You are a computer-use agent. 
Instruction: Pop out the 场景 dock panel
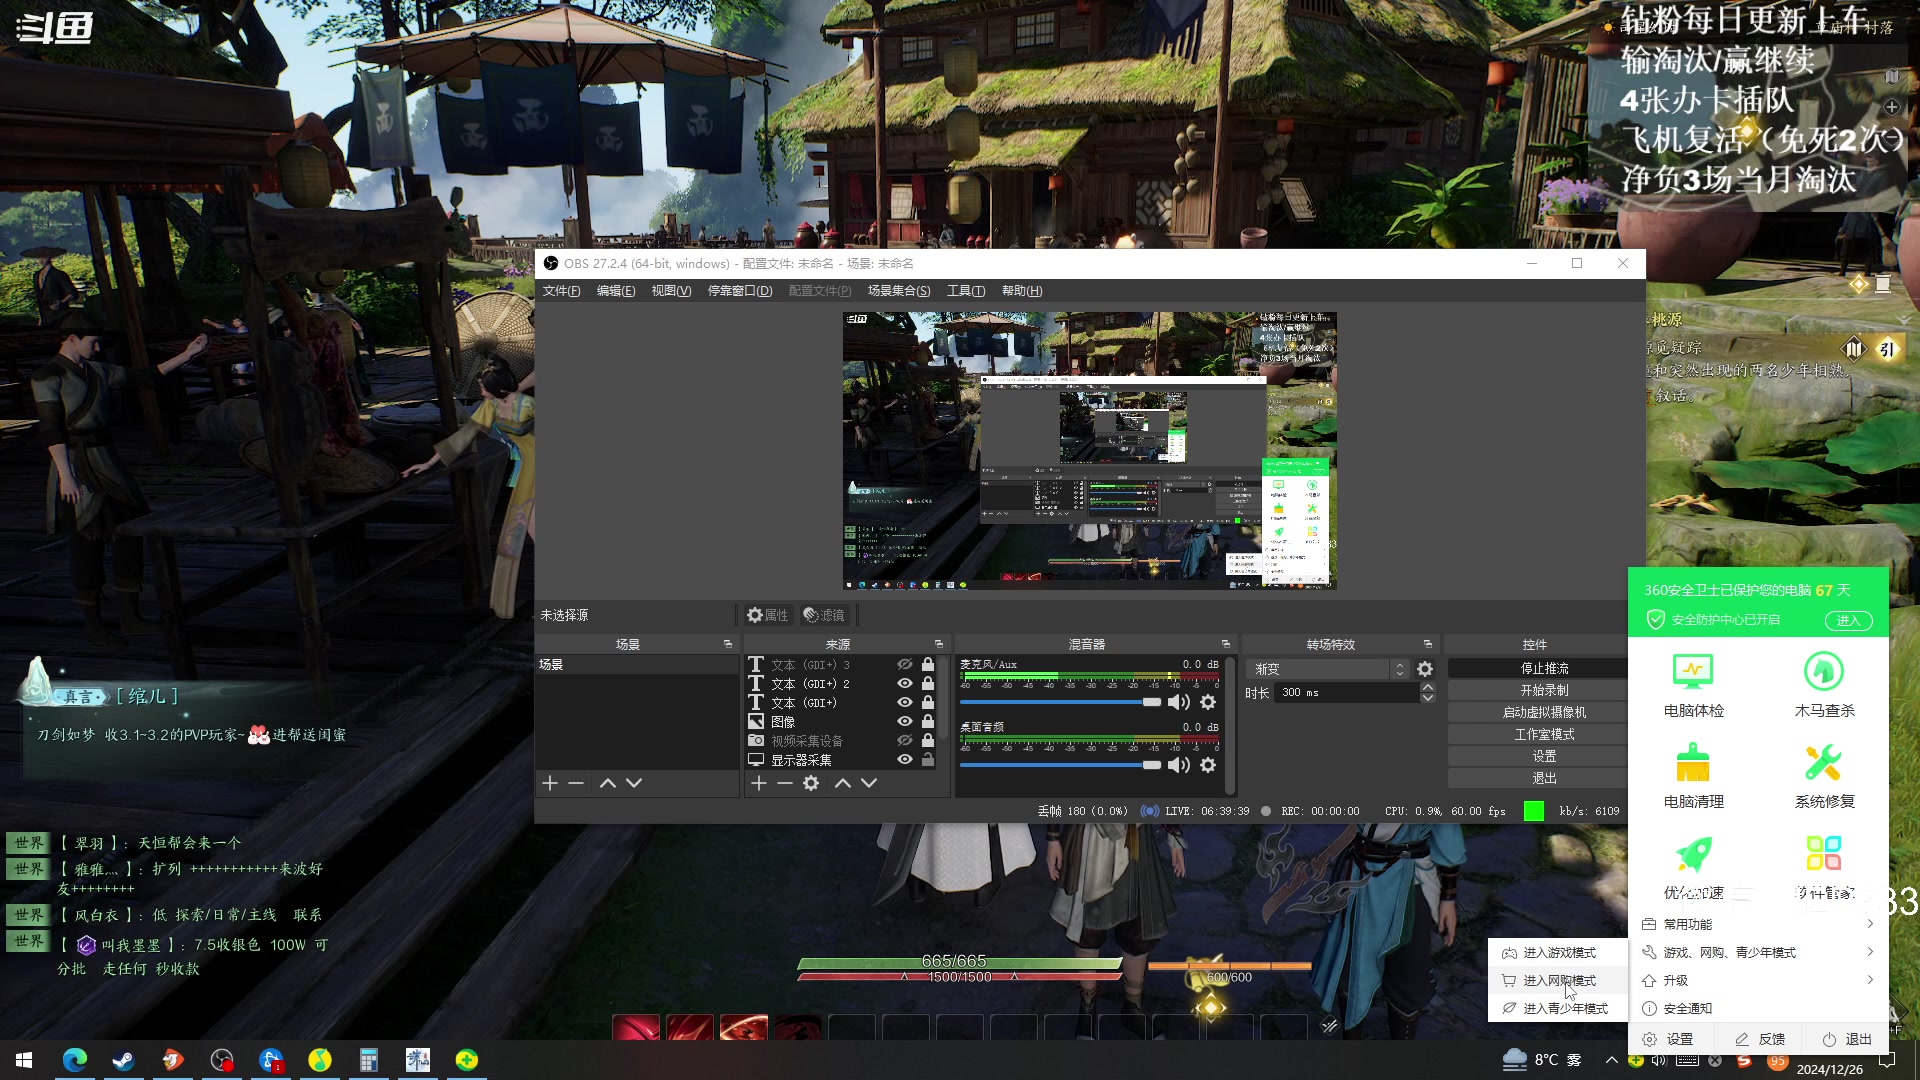pyautogui.click(x=728, y=644)
